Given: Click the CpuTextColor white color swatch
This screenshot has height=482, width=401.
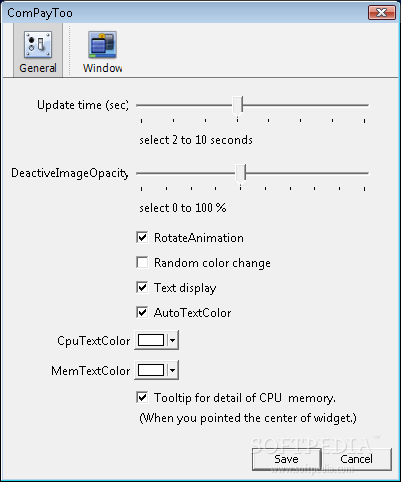Looking at the screenshot, I should point(151,340).
